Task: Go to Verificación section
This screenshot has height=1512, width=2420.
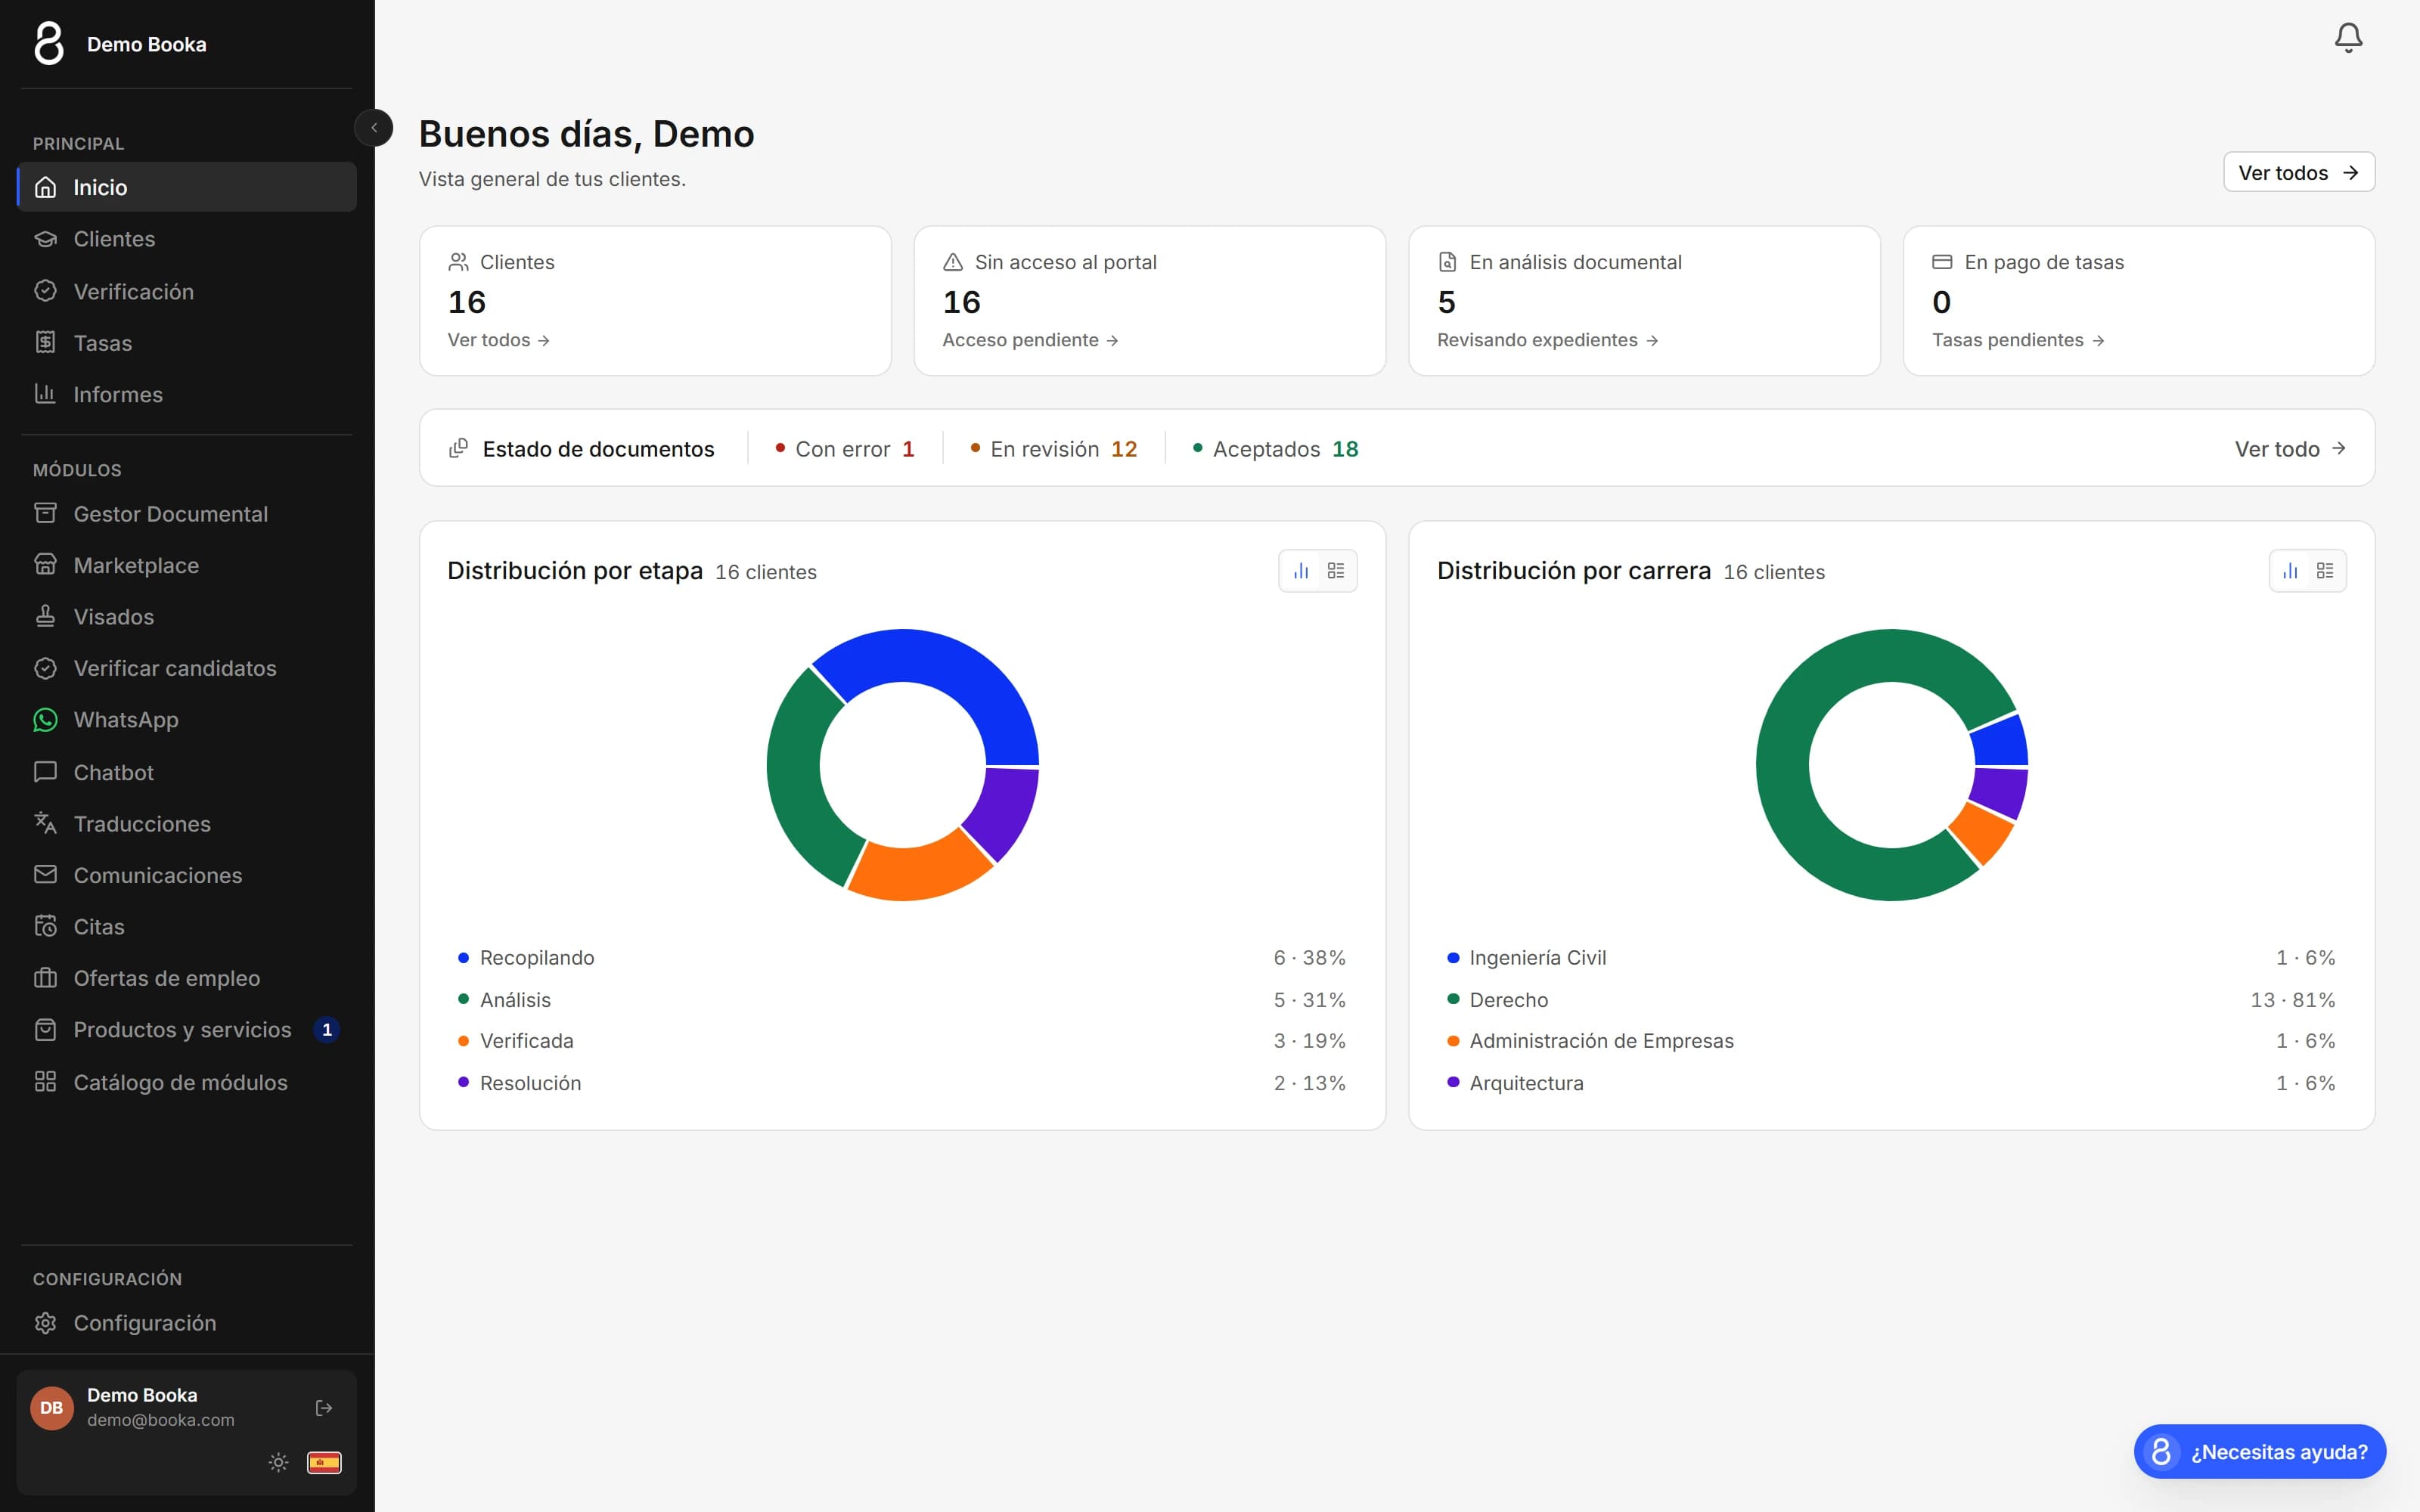Action: pyautogui.click(x=187, y=291)
